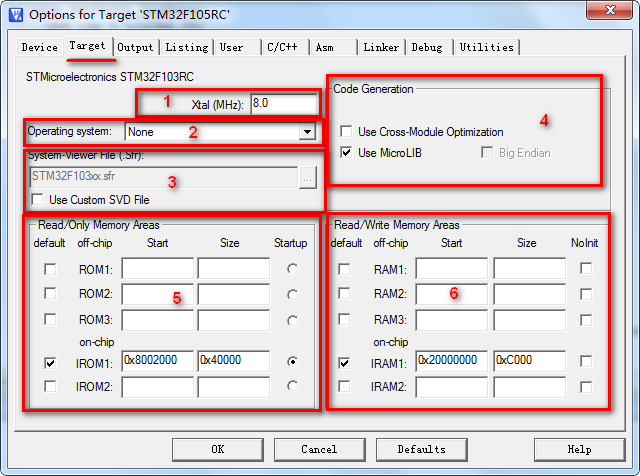Check the ROM2 default checkbox
640x476 pixels.
point(50,294)
